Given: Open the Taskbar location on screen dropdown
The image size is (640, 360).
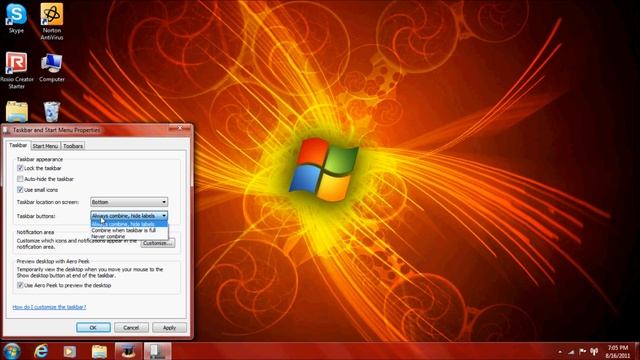Looking at the screenshot, I should coord(129,202).
